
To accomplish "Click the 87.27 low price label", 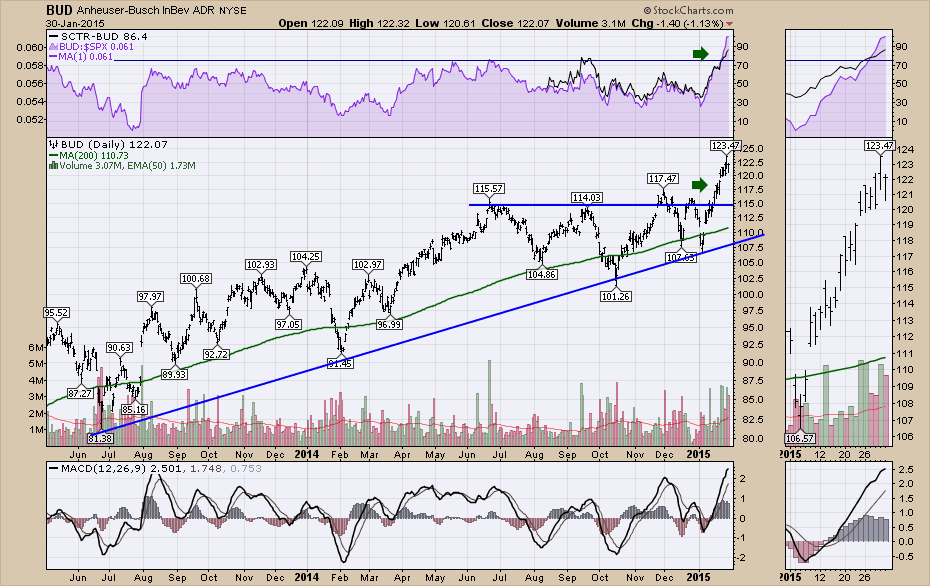I will coord(80,393).
